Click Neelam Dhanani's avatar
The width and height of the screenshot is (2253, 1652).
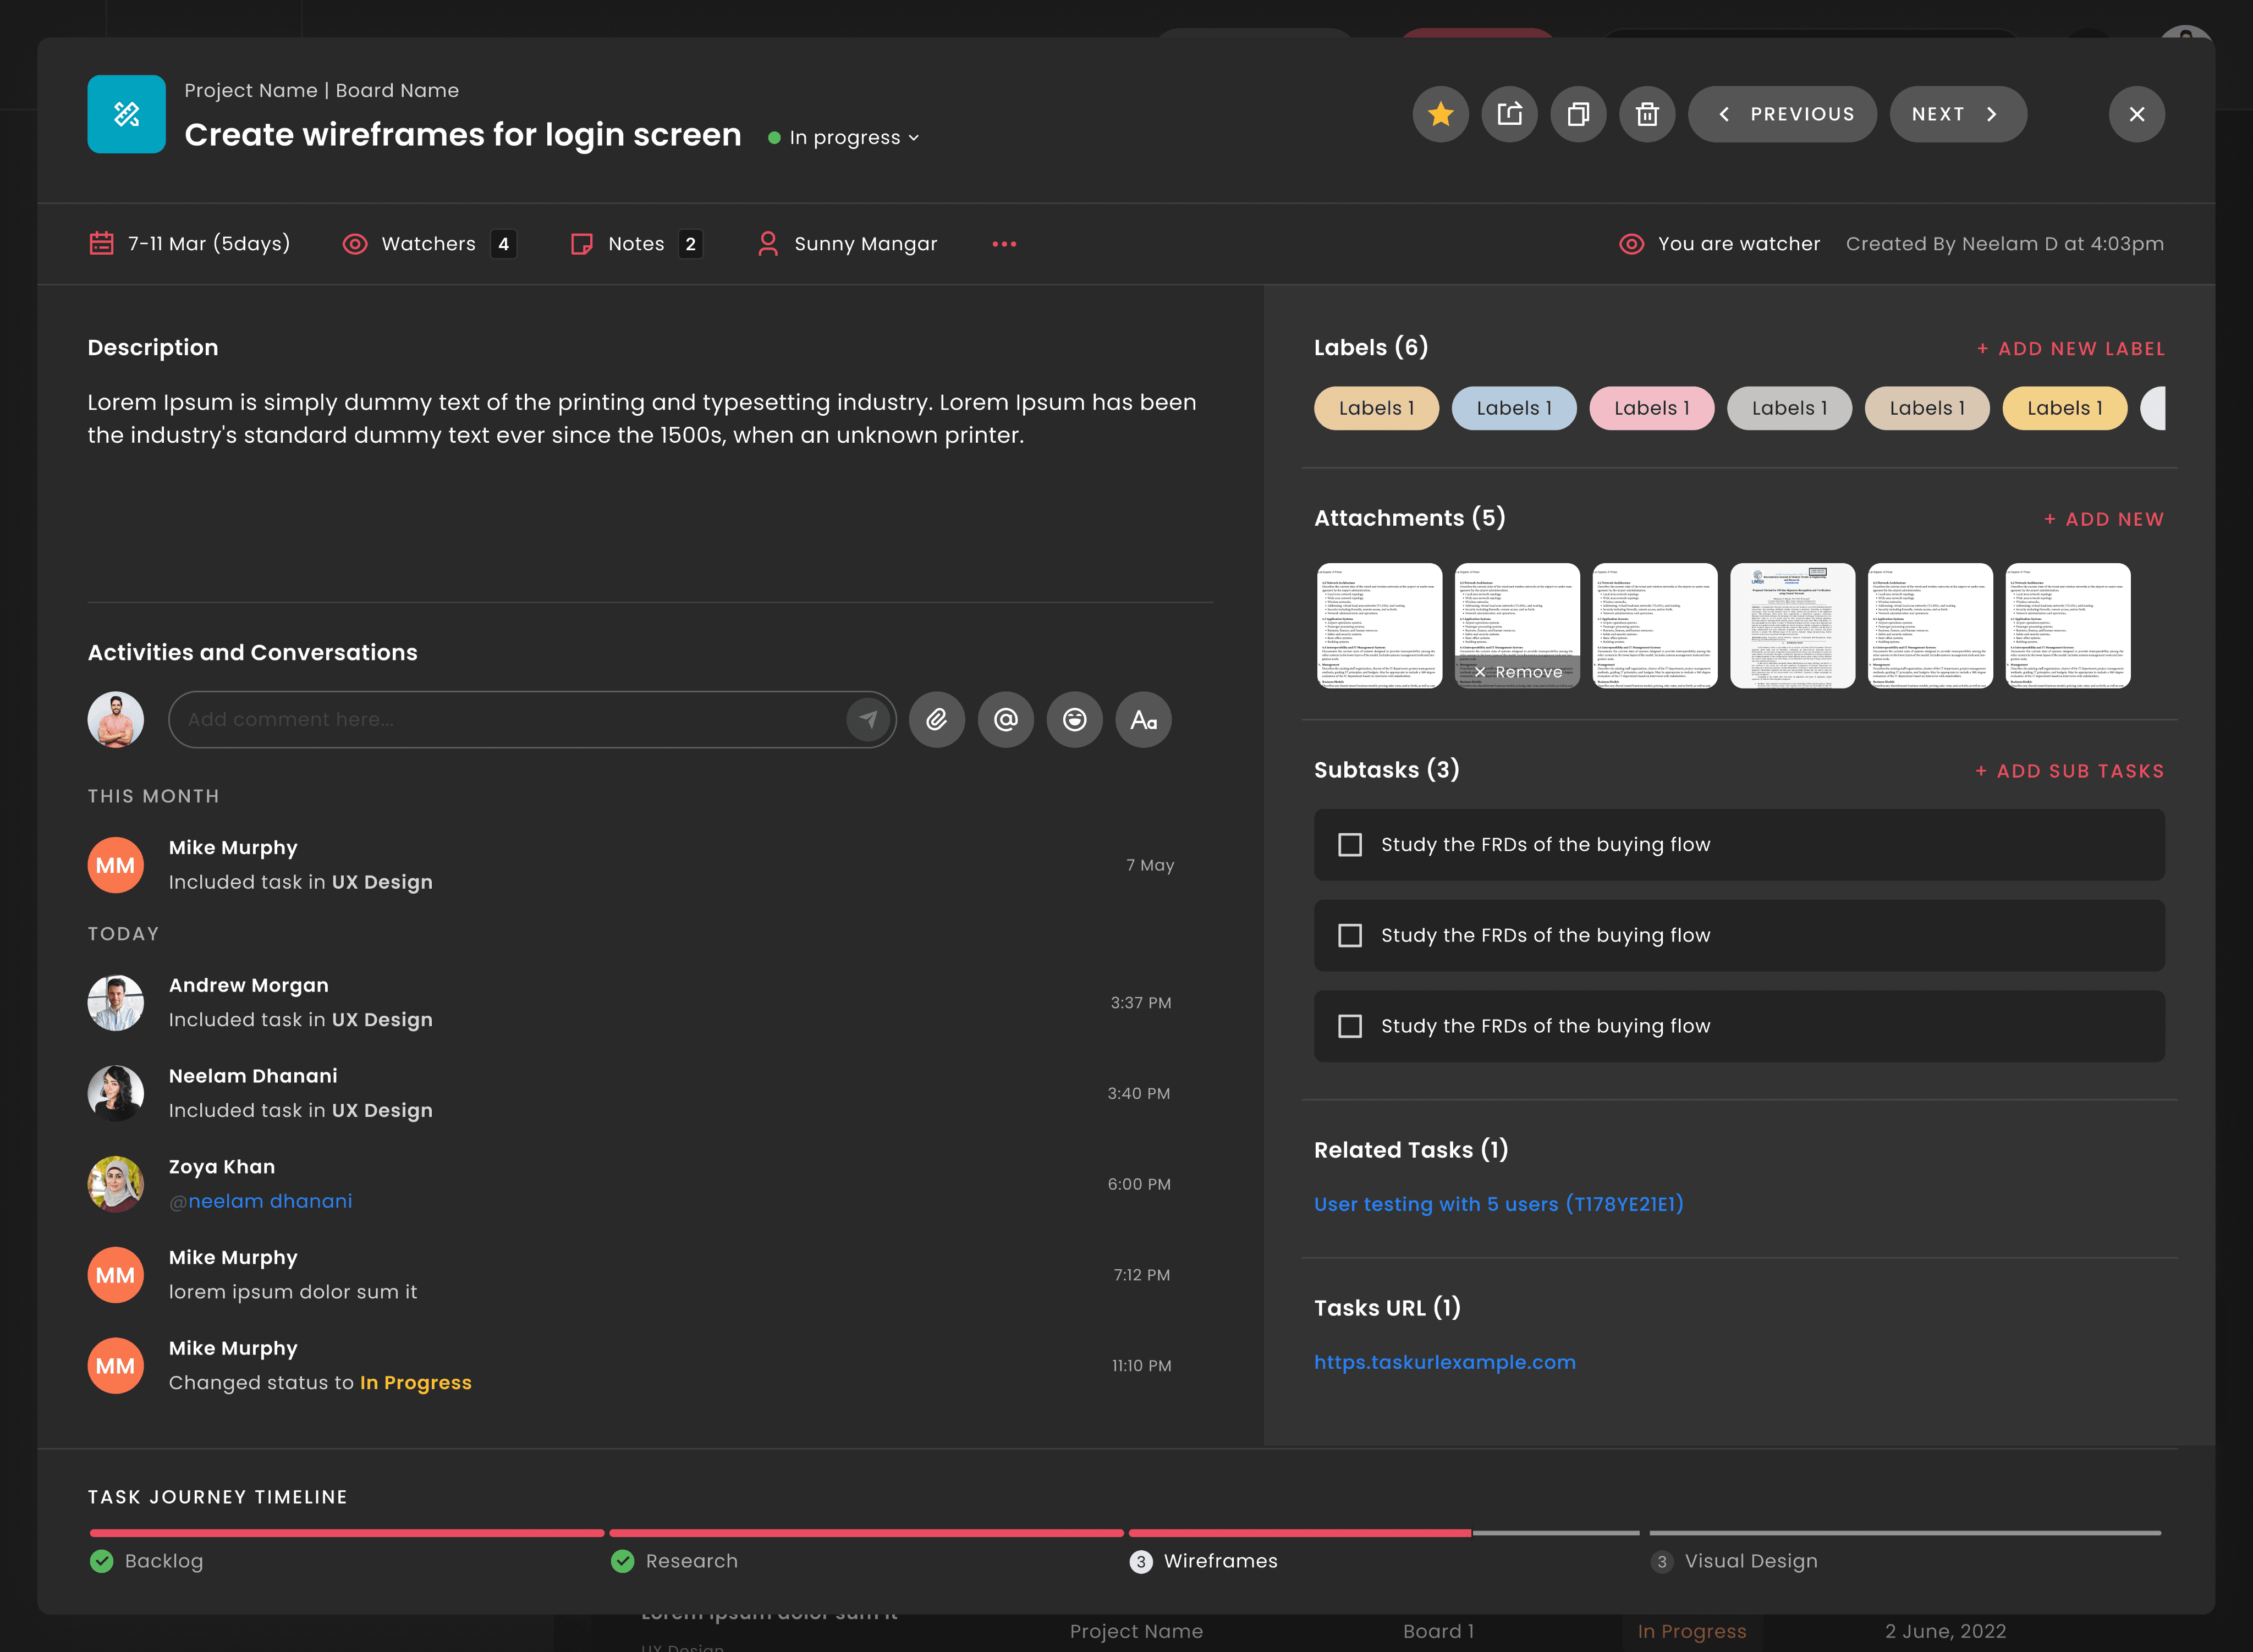tap(115, 1093)
